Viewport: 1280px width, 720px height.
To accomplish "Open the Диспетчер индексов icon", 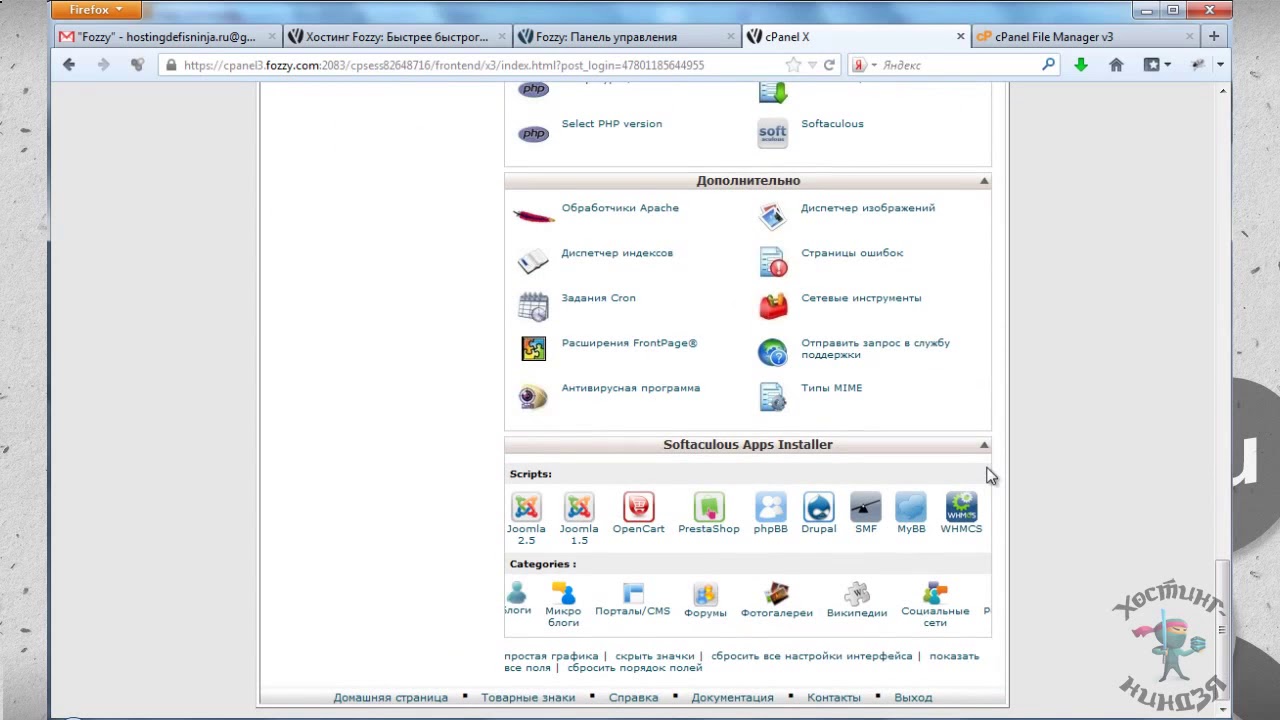I will tap(533, 262).
